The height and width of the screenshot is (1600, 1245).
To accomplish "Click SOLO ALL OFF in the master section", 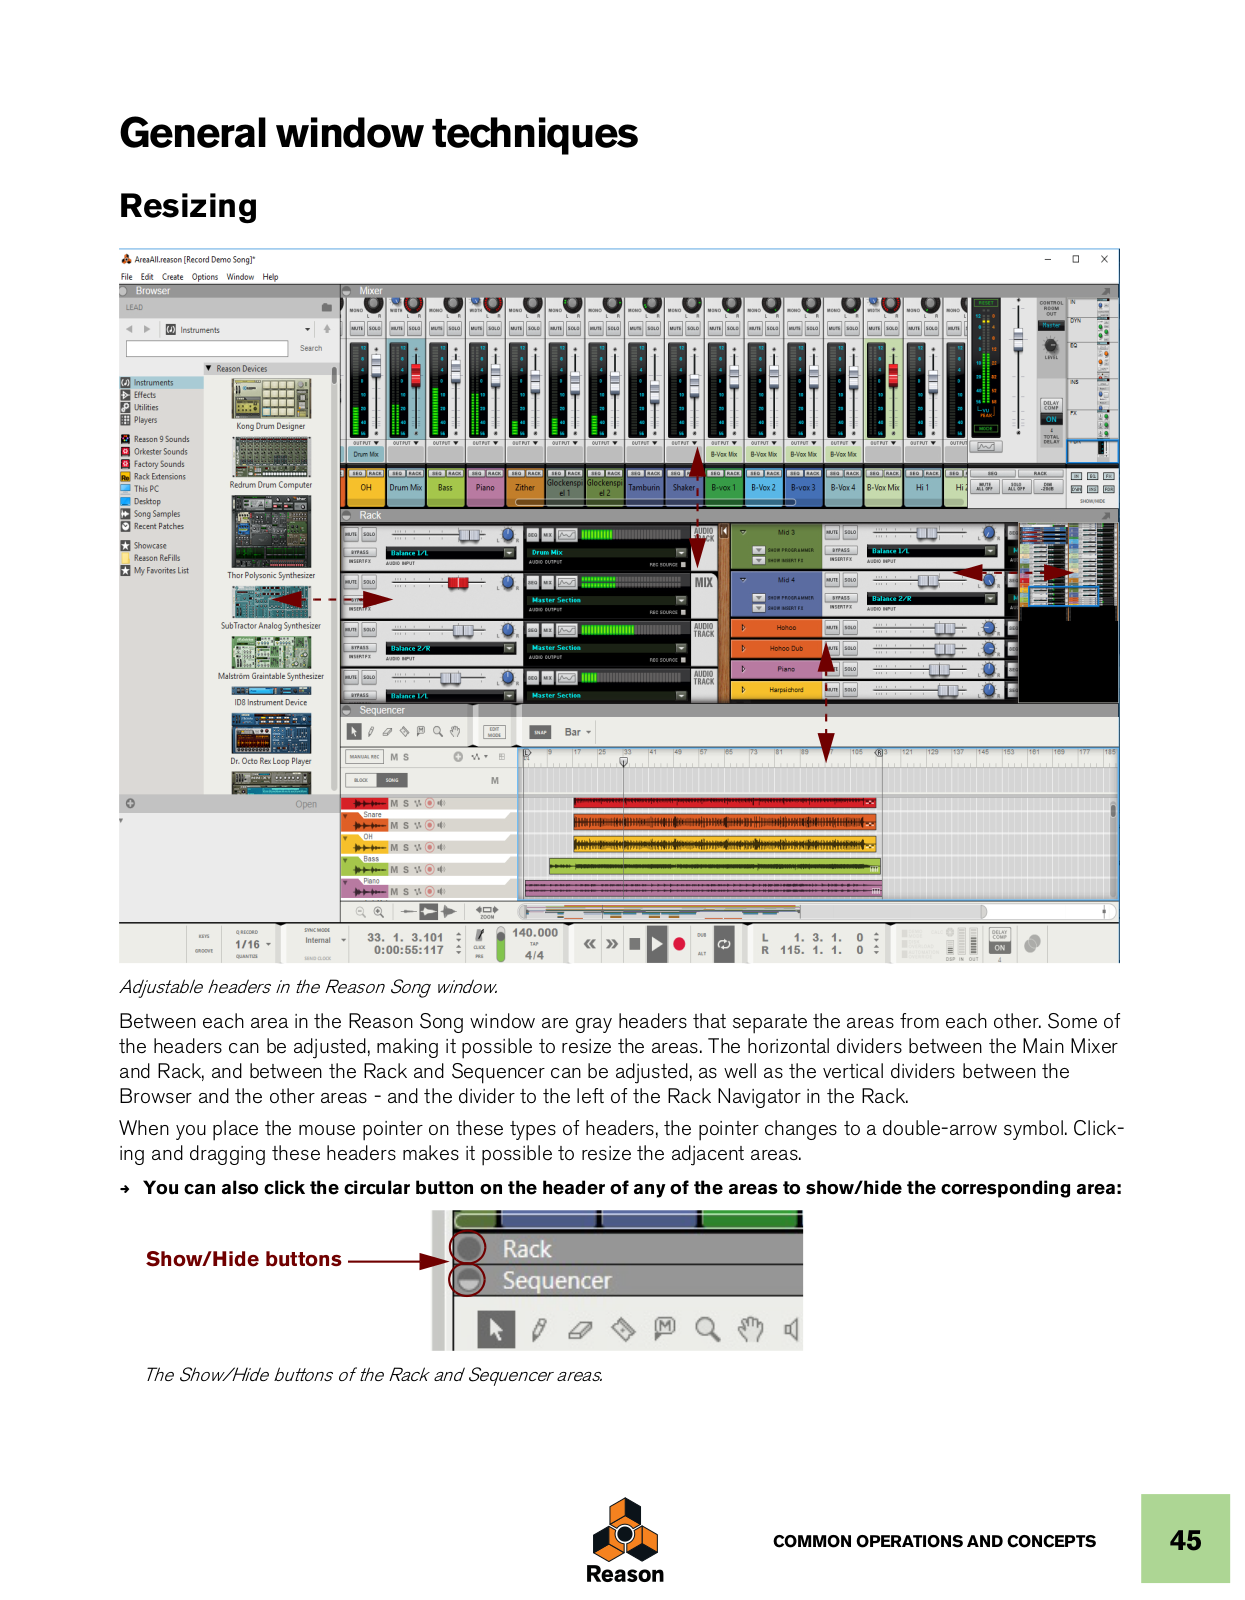I will coord(1016,487).
